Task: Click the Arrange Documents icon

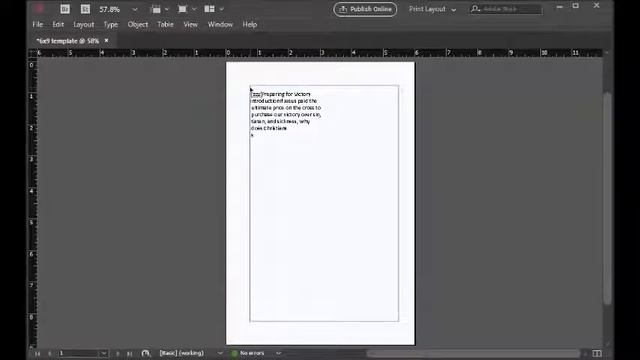Action: coord(209,9)
